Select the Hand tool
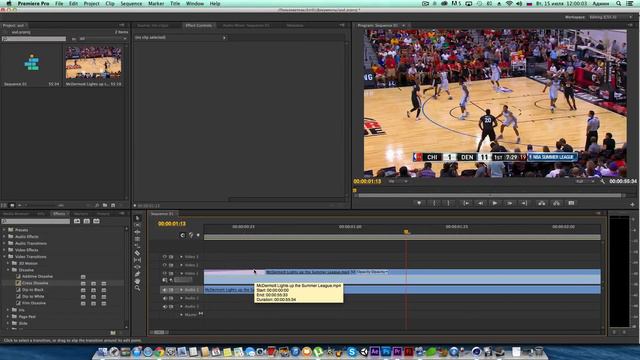The width and height of the screenshot is (640, 360). point(138,281)
